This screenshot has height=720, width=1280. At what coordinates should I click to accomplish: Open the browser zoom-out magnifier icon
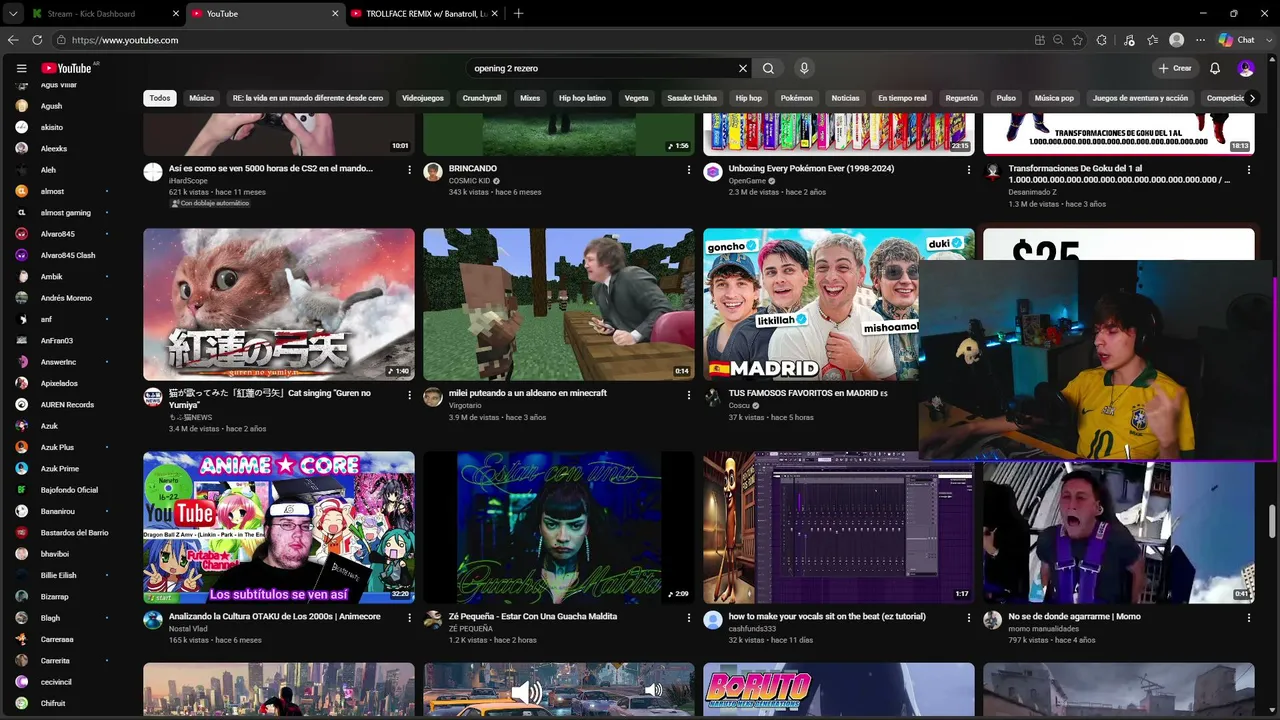click(x=1058, y=40)
